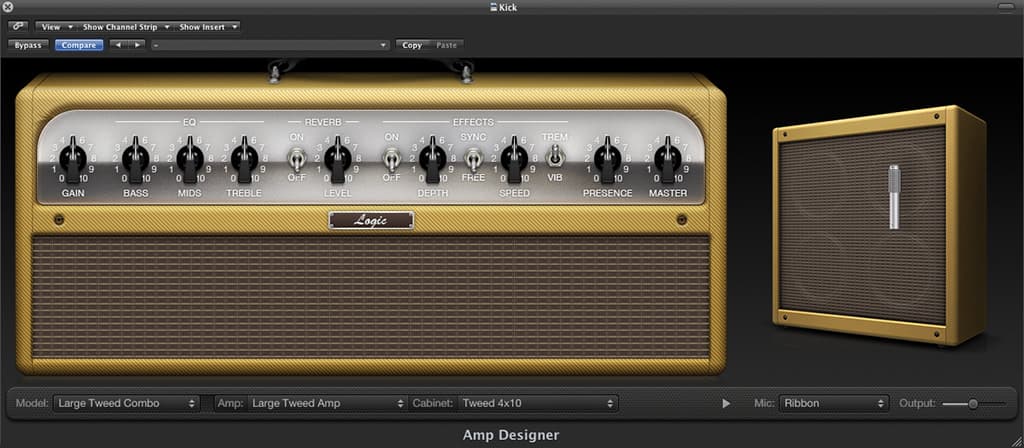Click the TREBLE knob
The width and height of the screenshot is (1024, 448).
[x=244, y=159]
